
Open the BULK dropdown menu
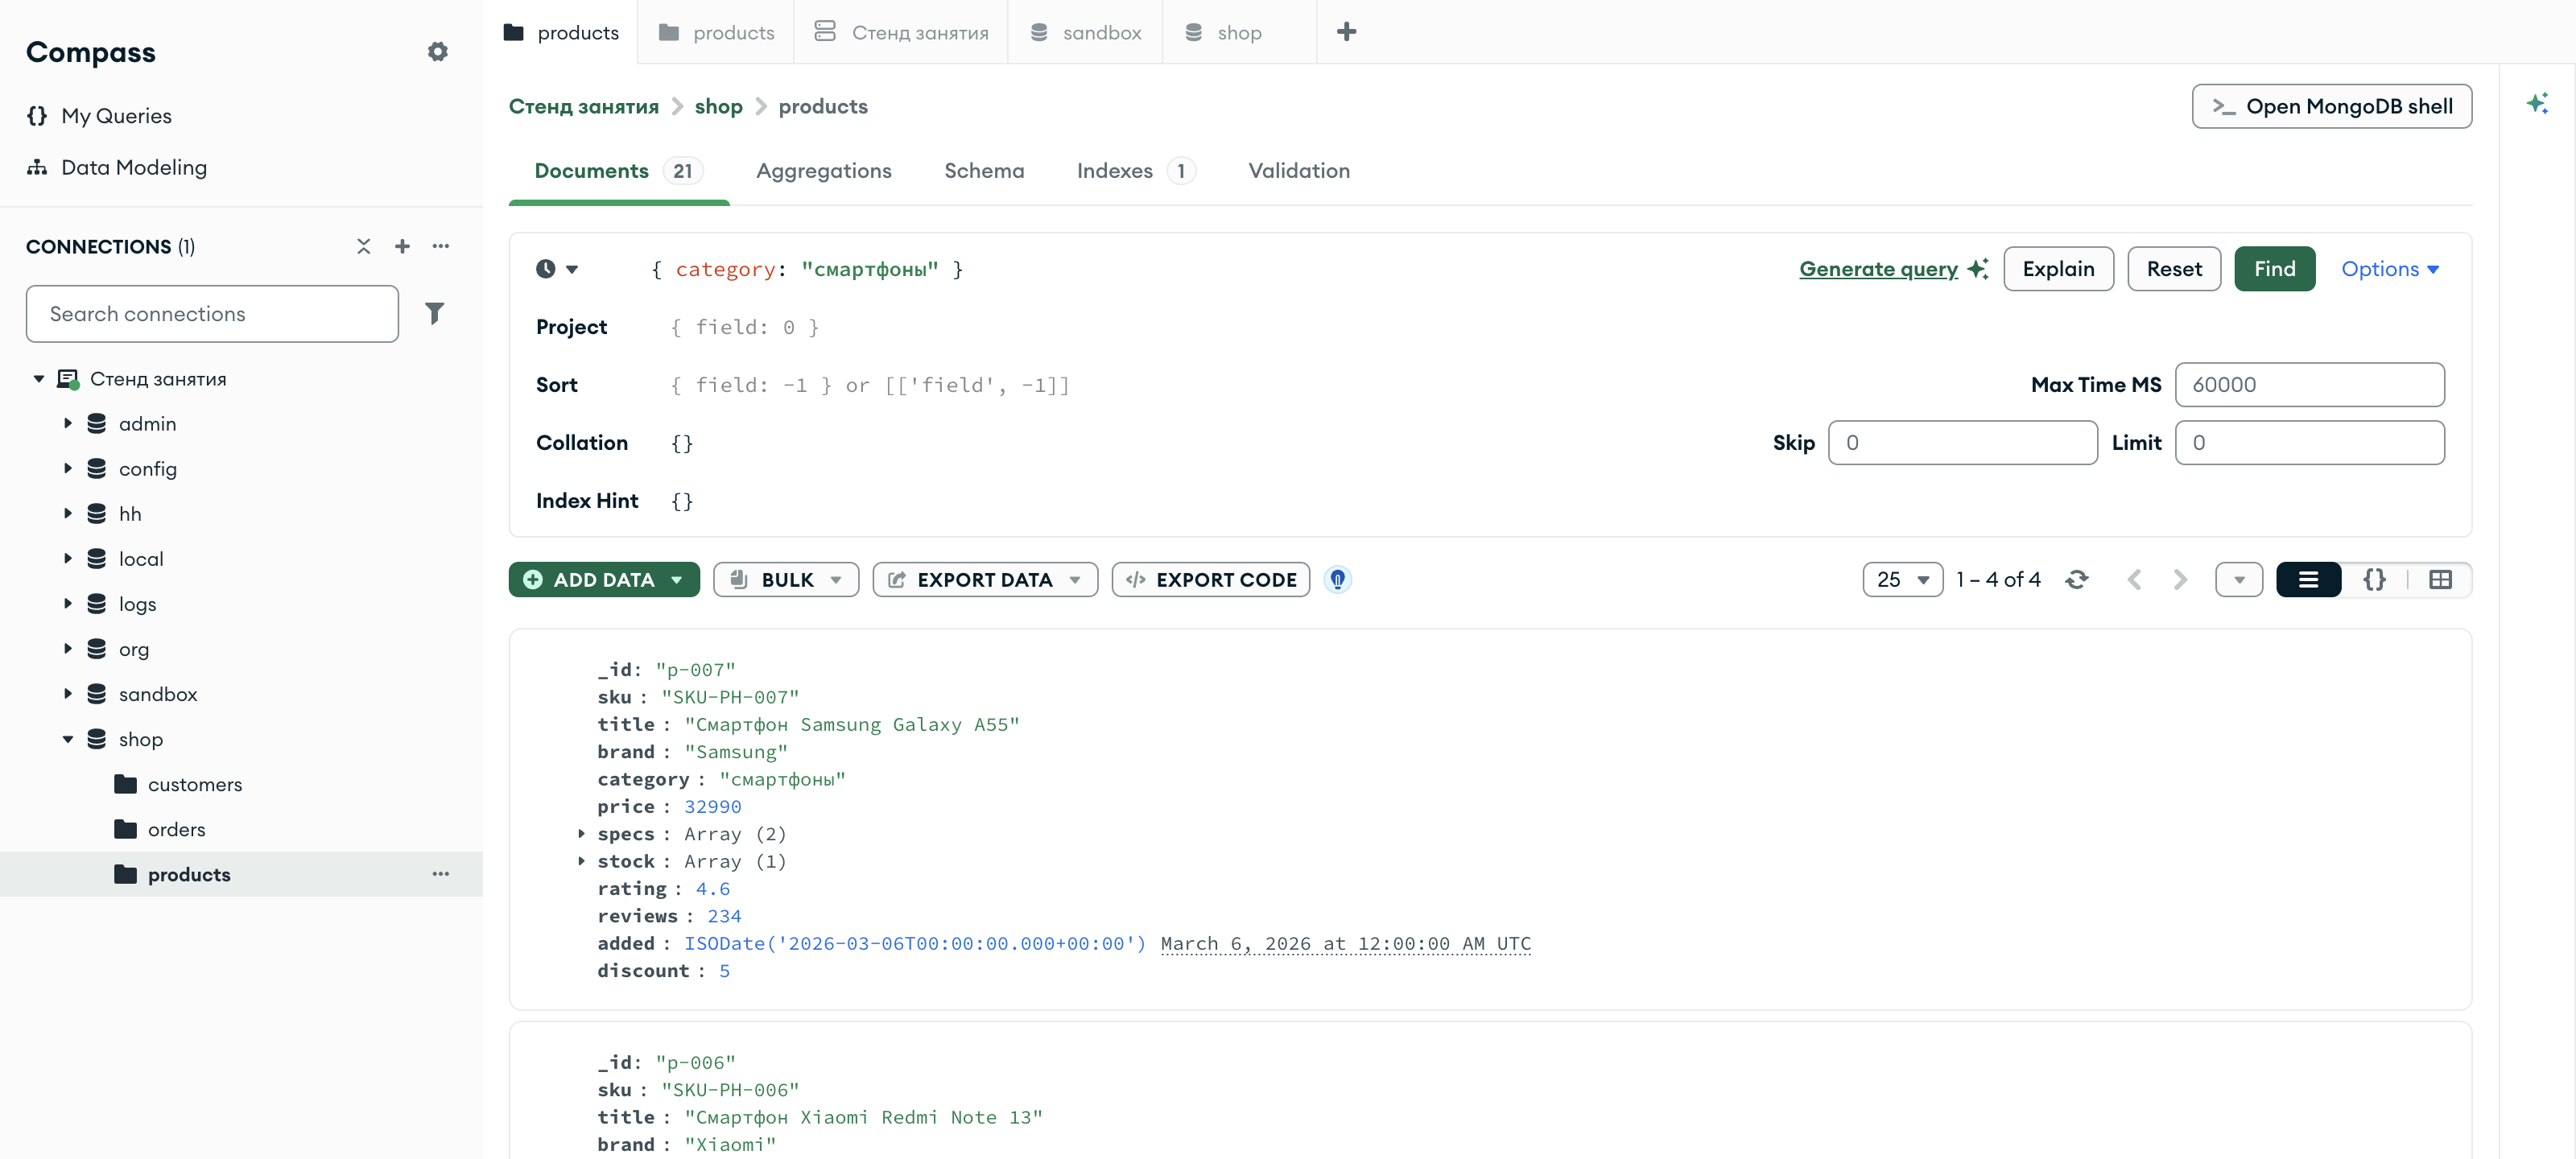pos(786,579)
